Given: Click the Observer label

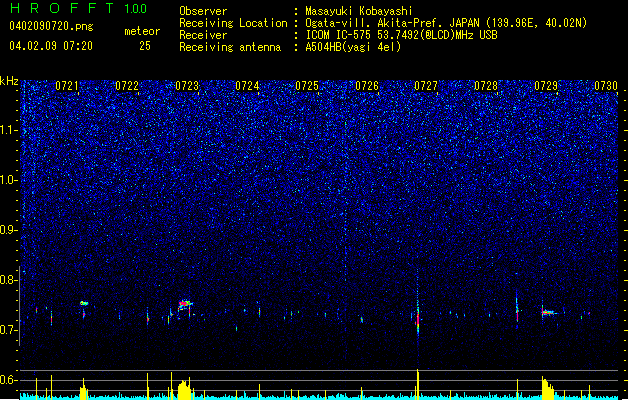Looking at the screenshot, I should (203, 11).
